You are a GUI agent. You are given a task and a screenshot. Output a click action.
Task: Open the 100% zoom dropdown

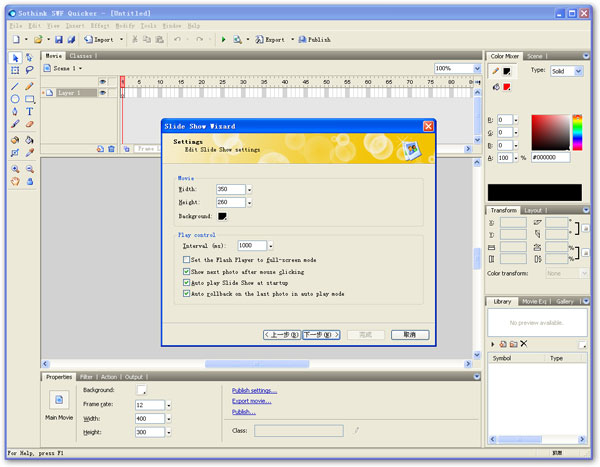click(x=477, y=69)
